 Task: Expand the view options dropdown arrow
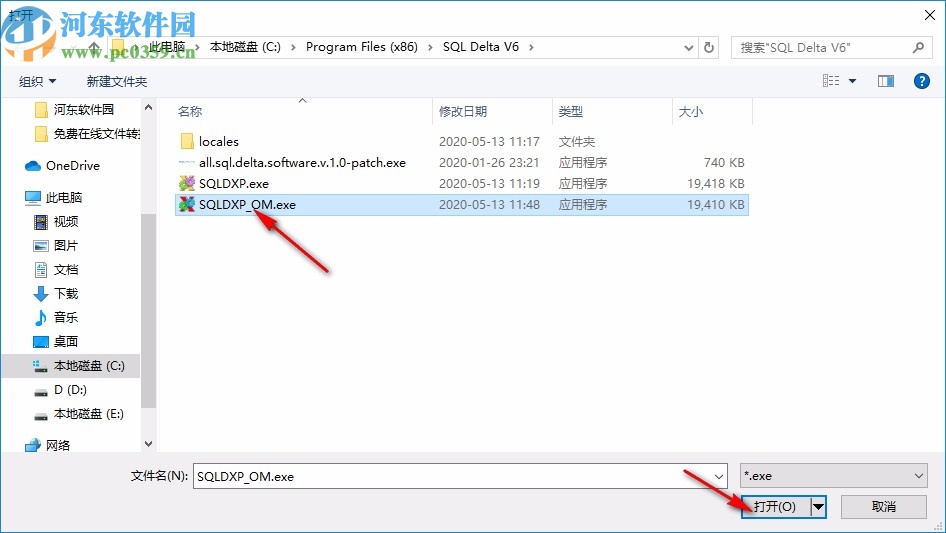pos(852,81)
